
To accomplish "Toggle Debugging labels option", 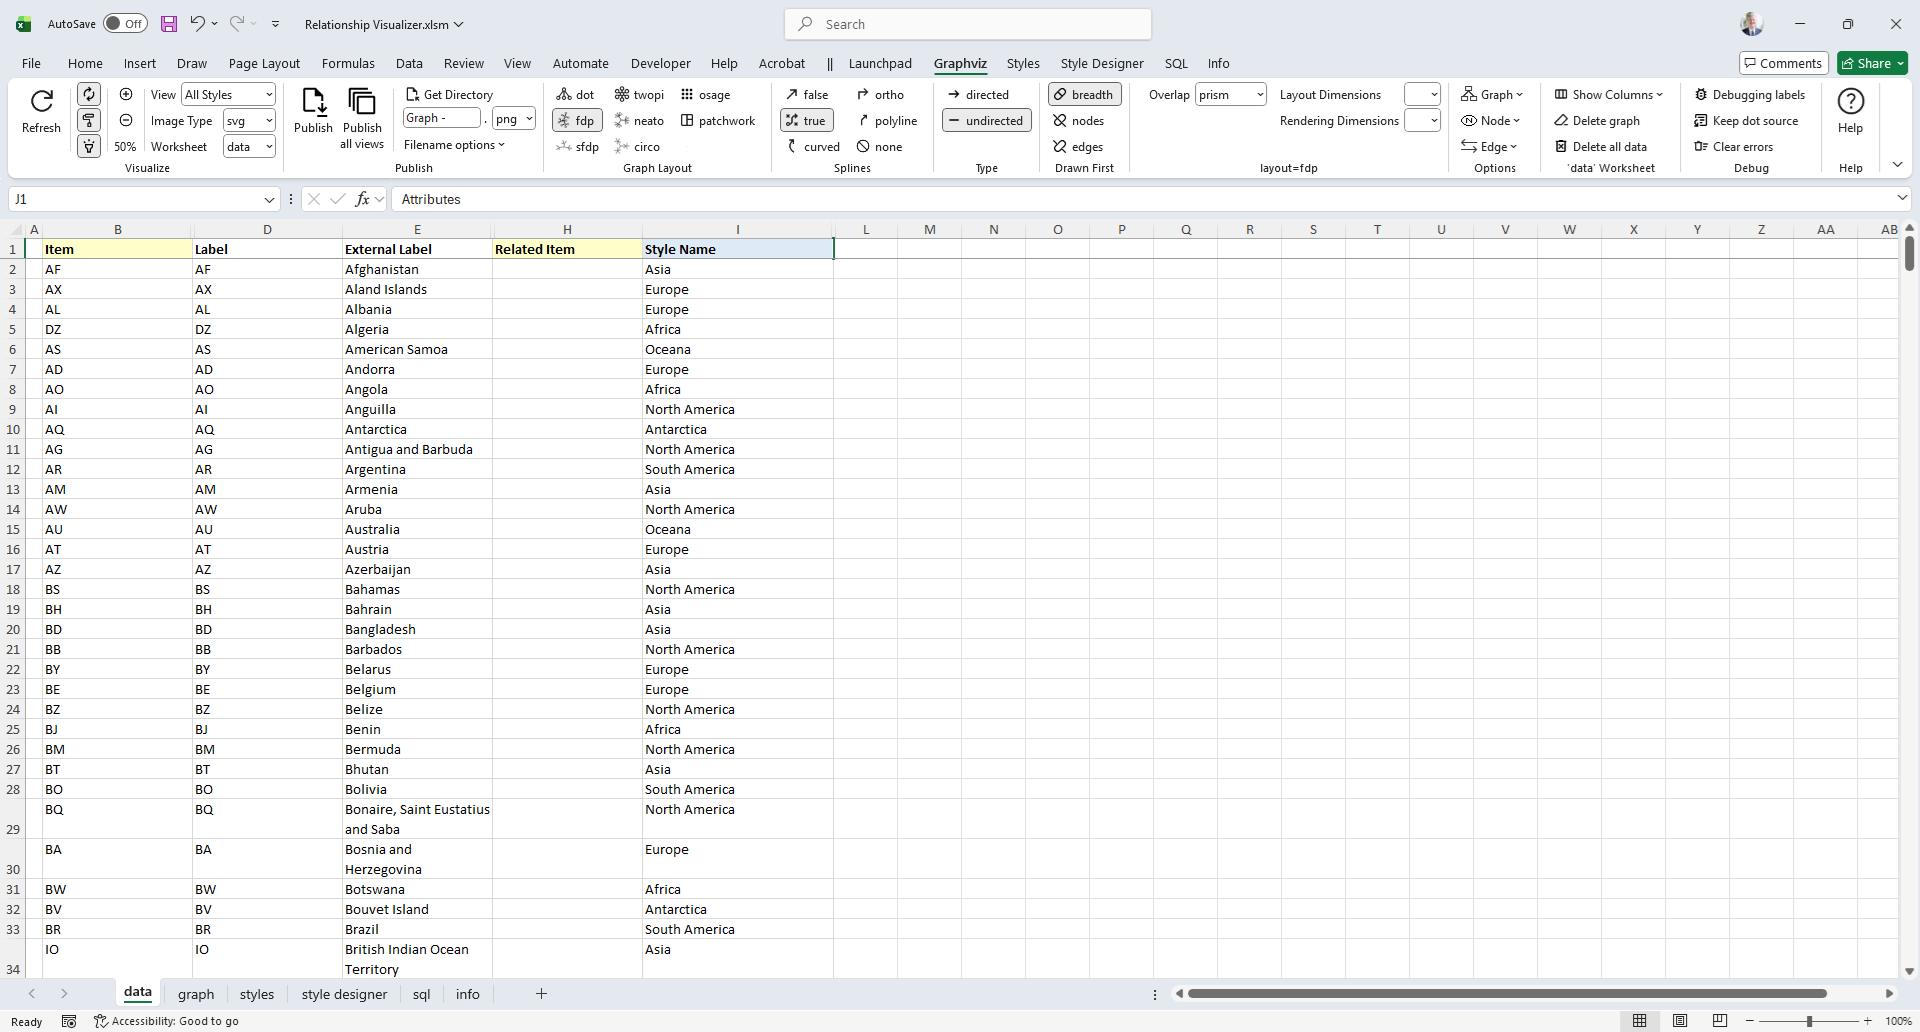I will (x=1749, y=95).
